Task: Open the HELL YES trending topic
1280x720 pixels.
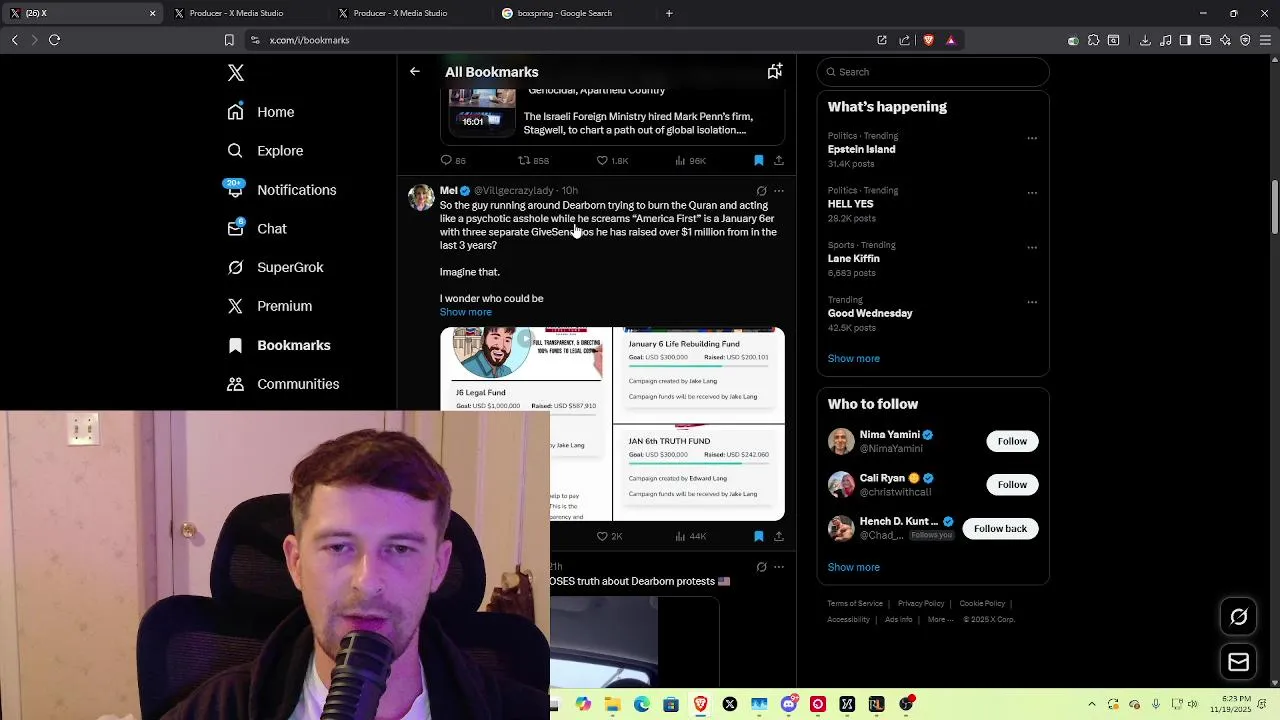Action: (x=850, y=204)
